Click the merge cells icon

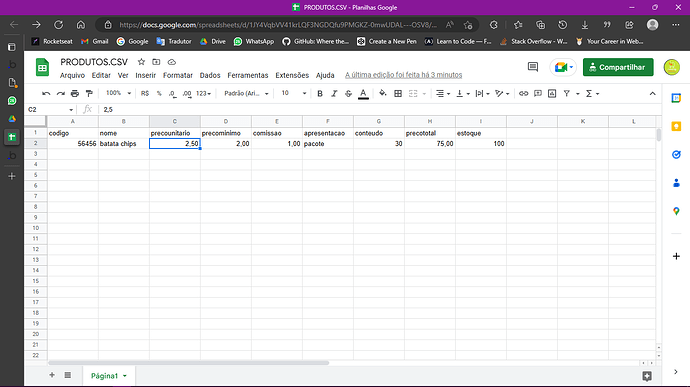413,93
